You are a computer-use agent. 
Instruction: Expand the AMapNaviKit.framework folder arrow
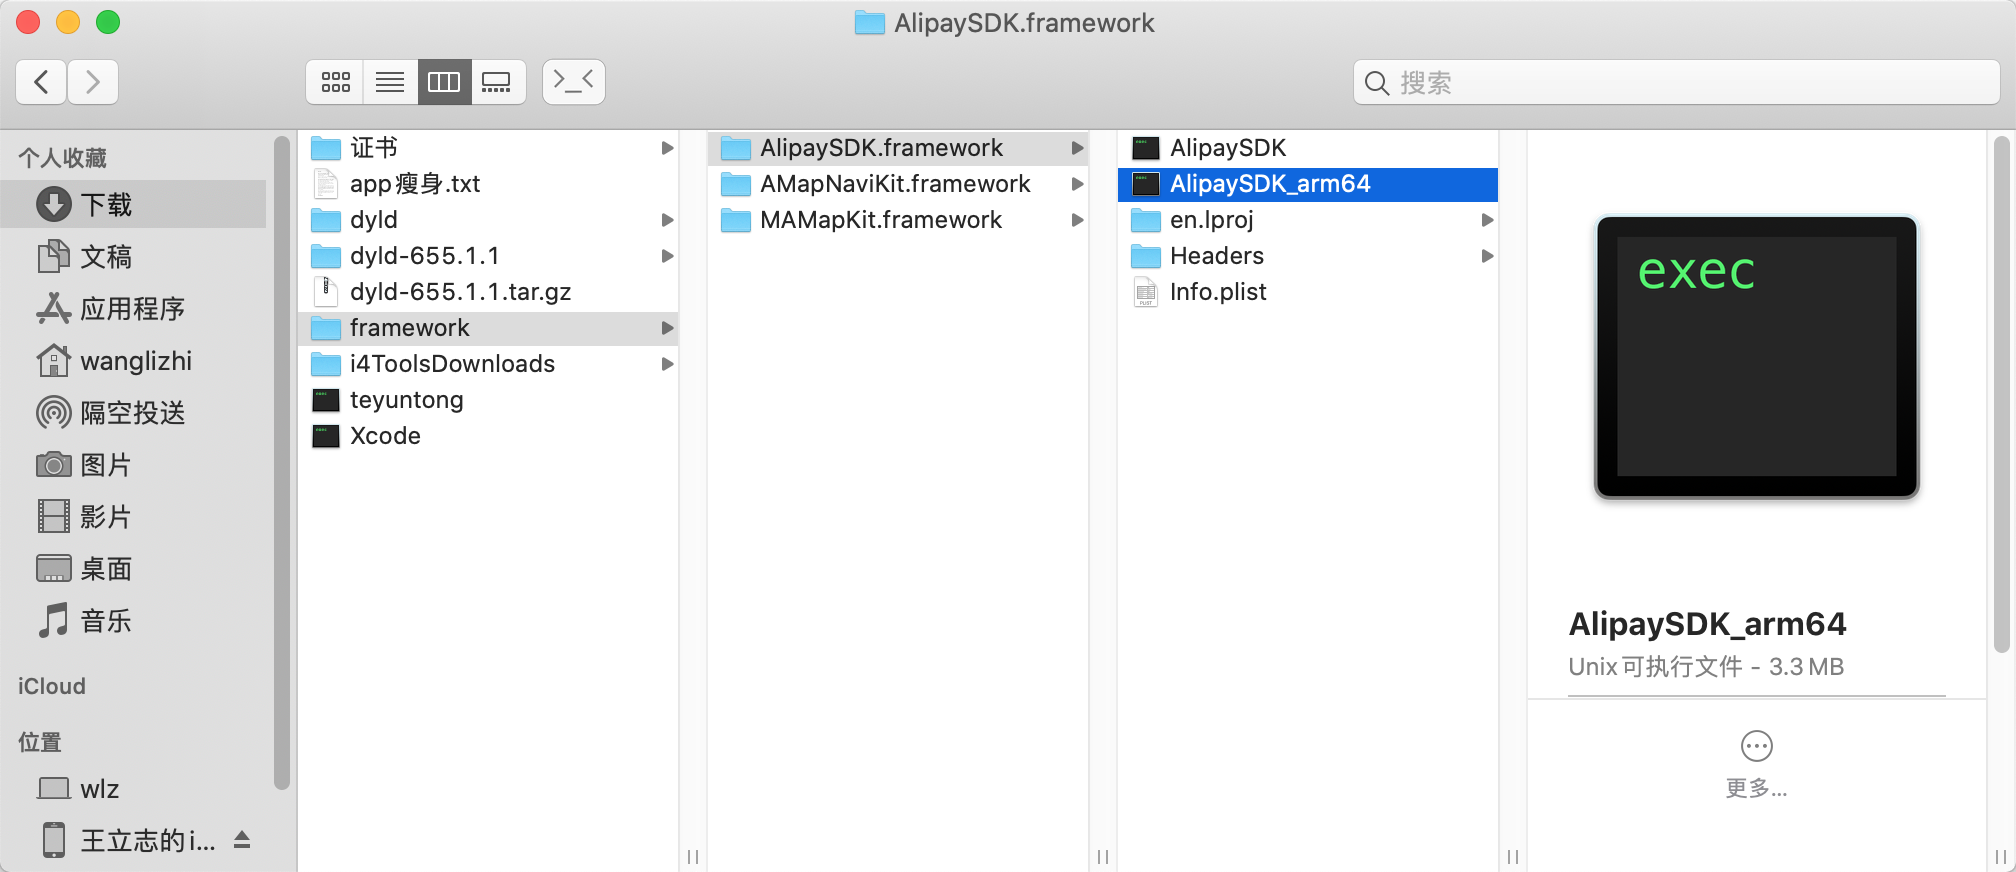1077,184
